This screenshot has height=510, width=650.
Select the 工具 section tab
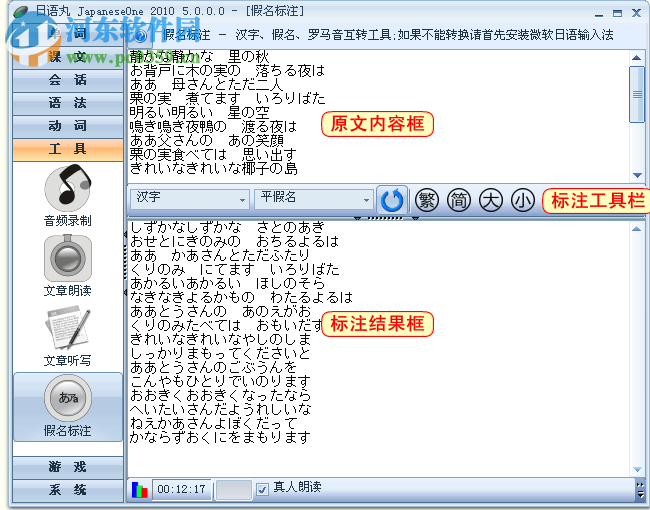tap(68, 149)
